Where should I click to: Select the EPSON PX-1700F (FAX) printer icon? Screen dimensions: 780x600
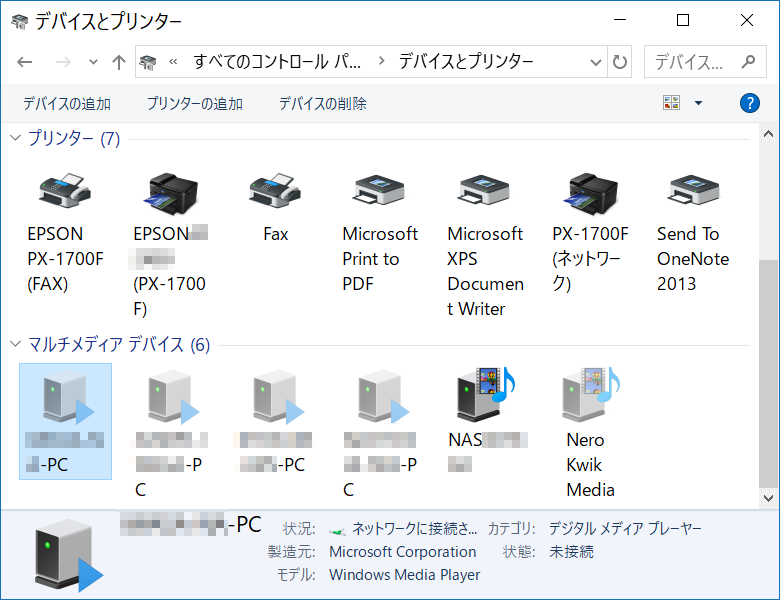coord(65,191)
